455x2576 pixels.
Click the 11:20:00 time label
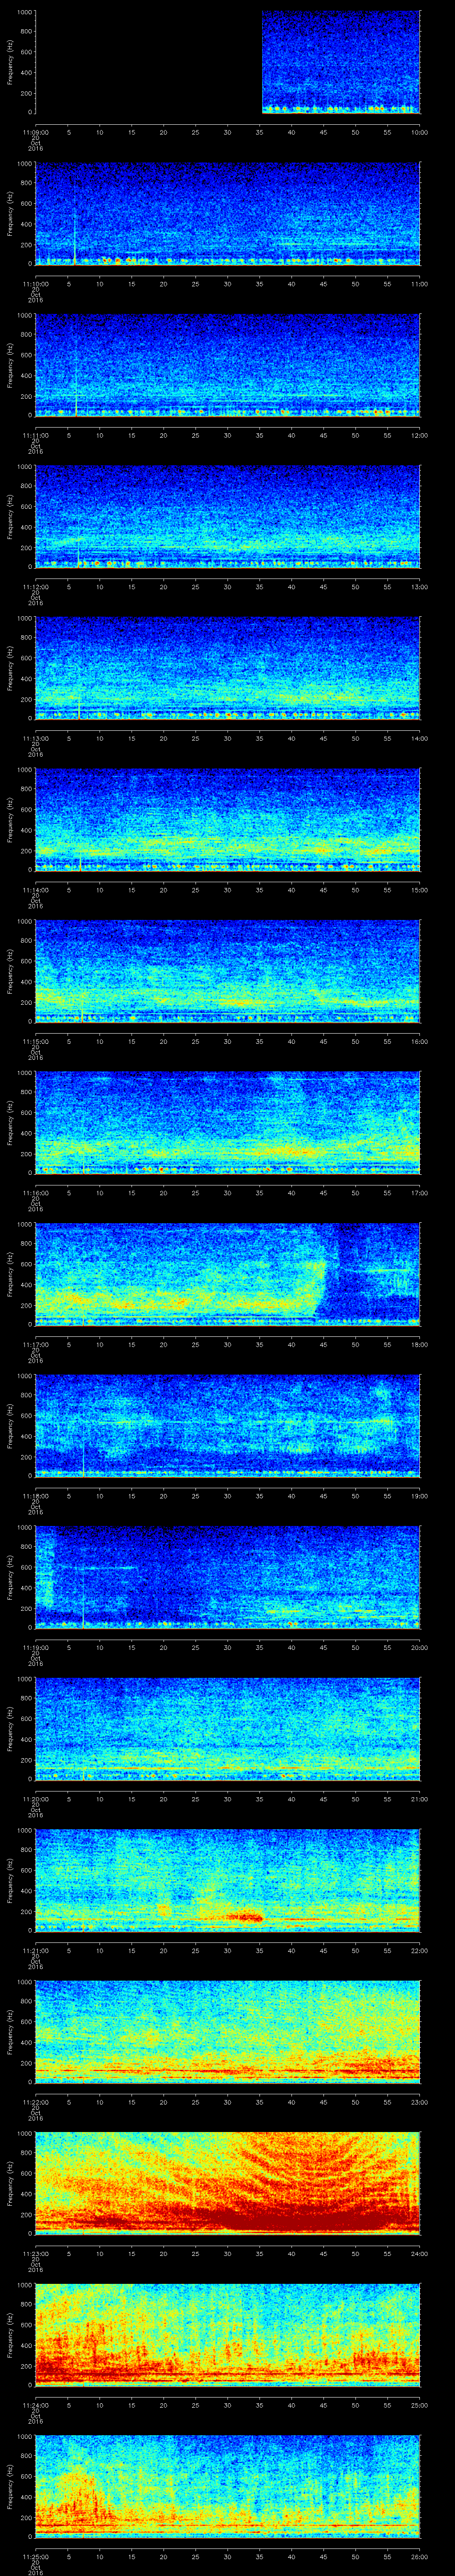tap(36, 1799)
